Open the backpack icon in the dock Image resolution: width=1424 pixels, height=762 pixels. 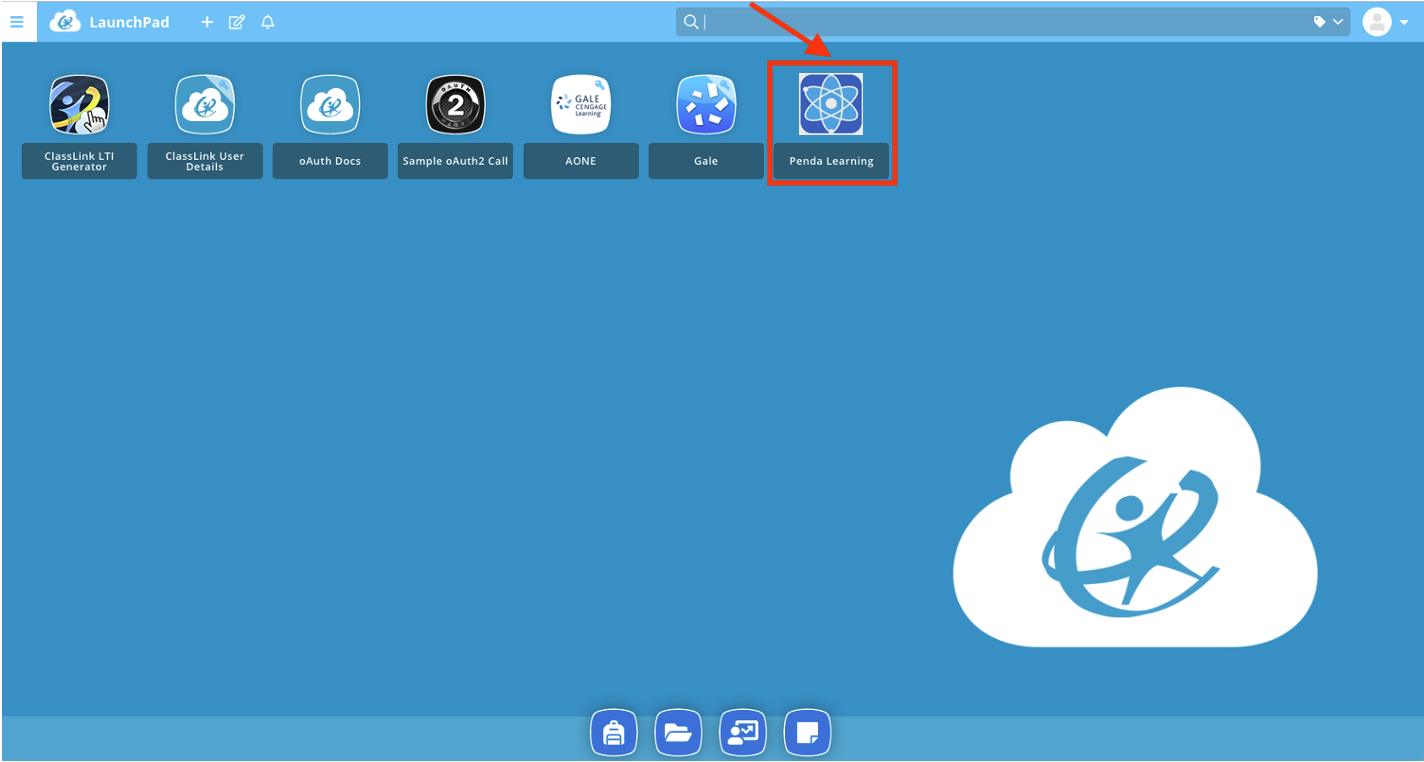(614, 733)
